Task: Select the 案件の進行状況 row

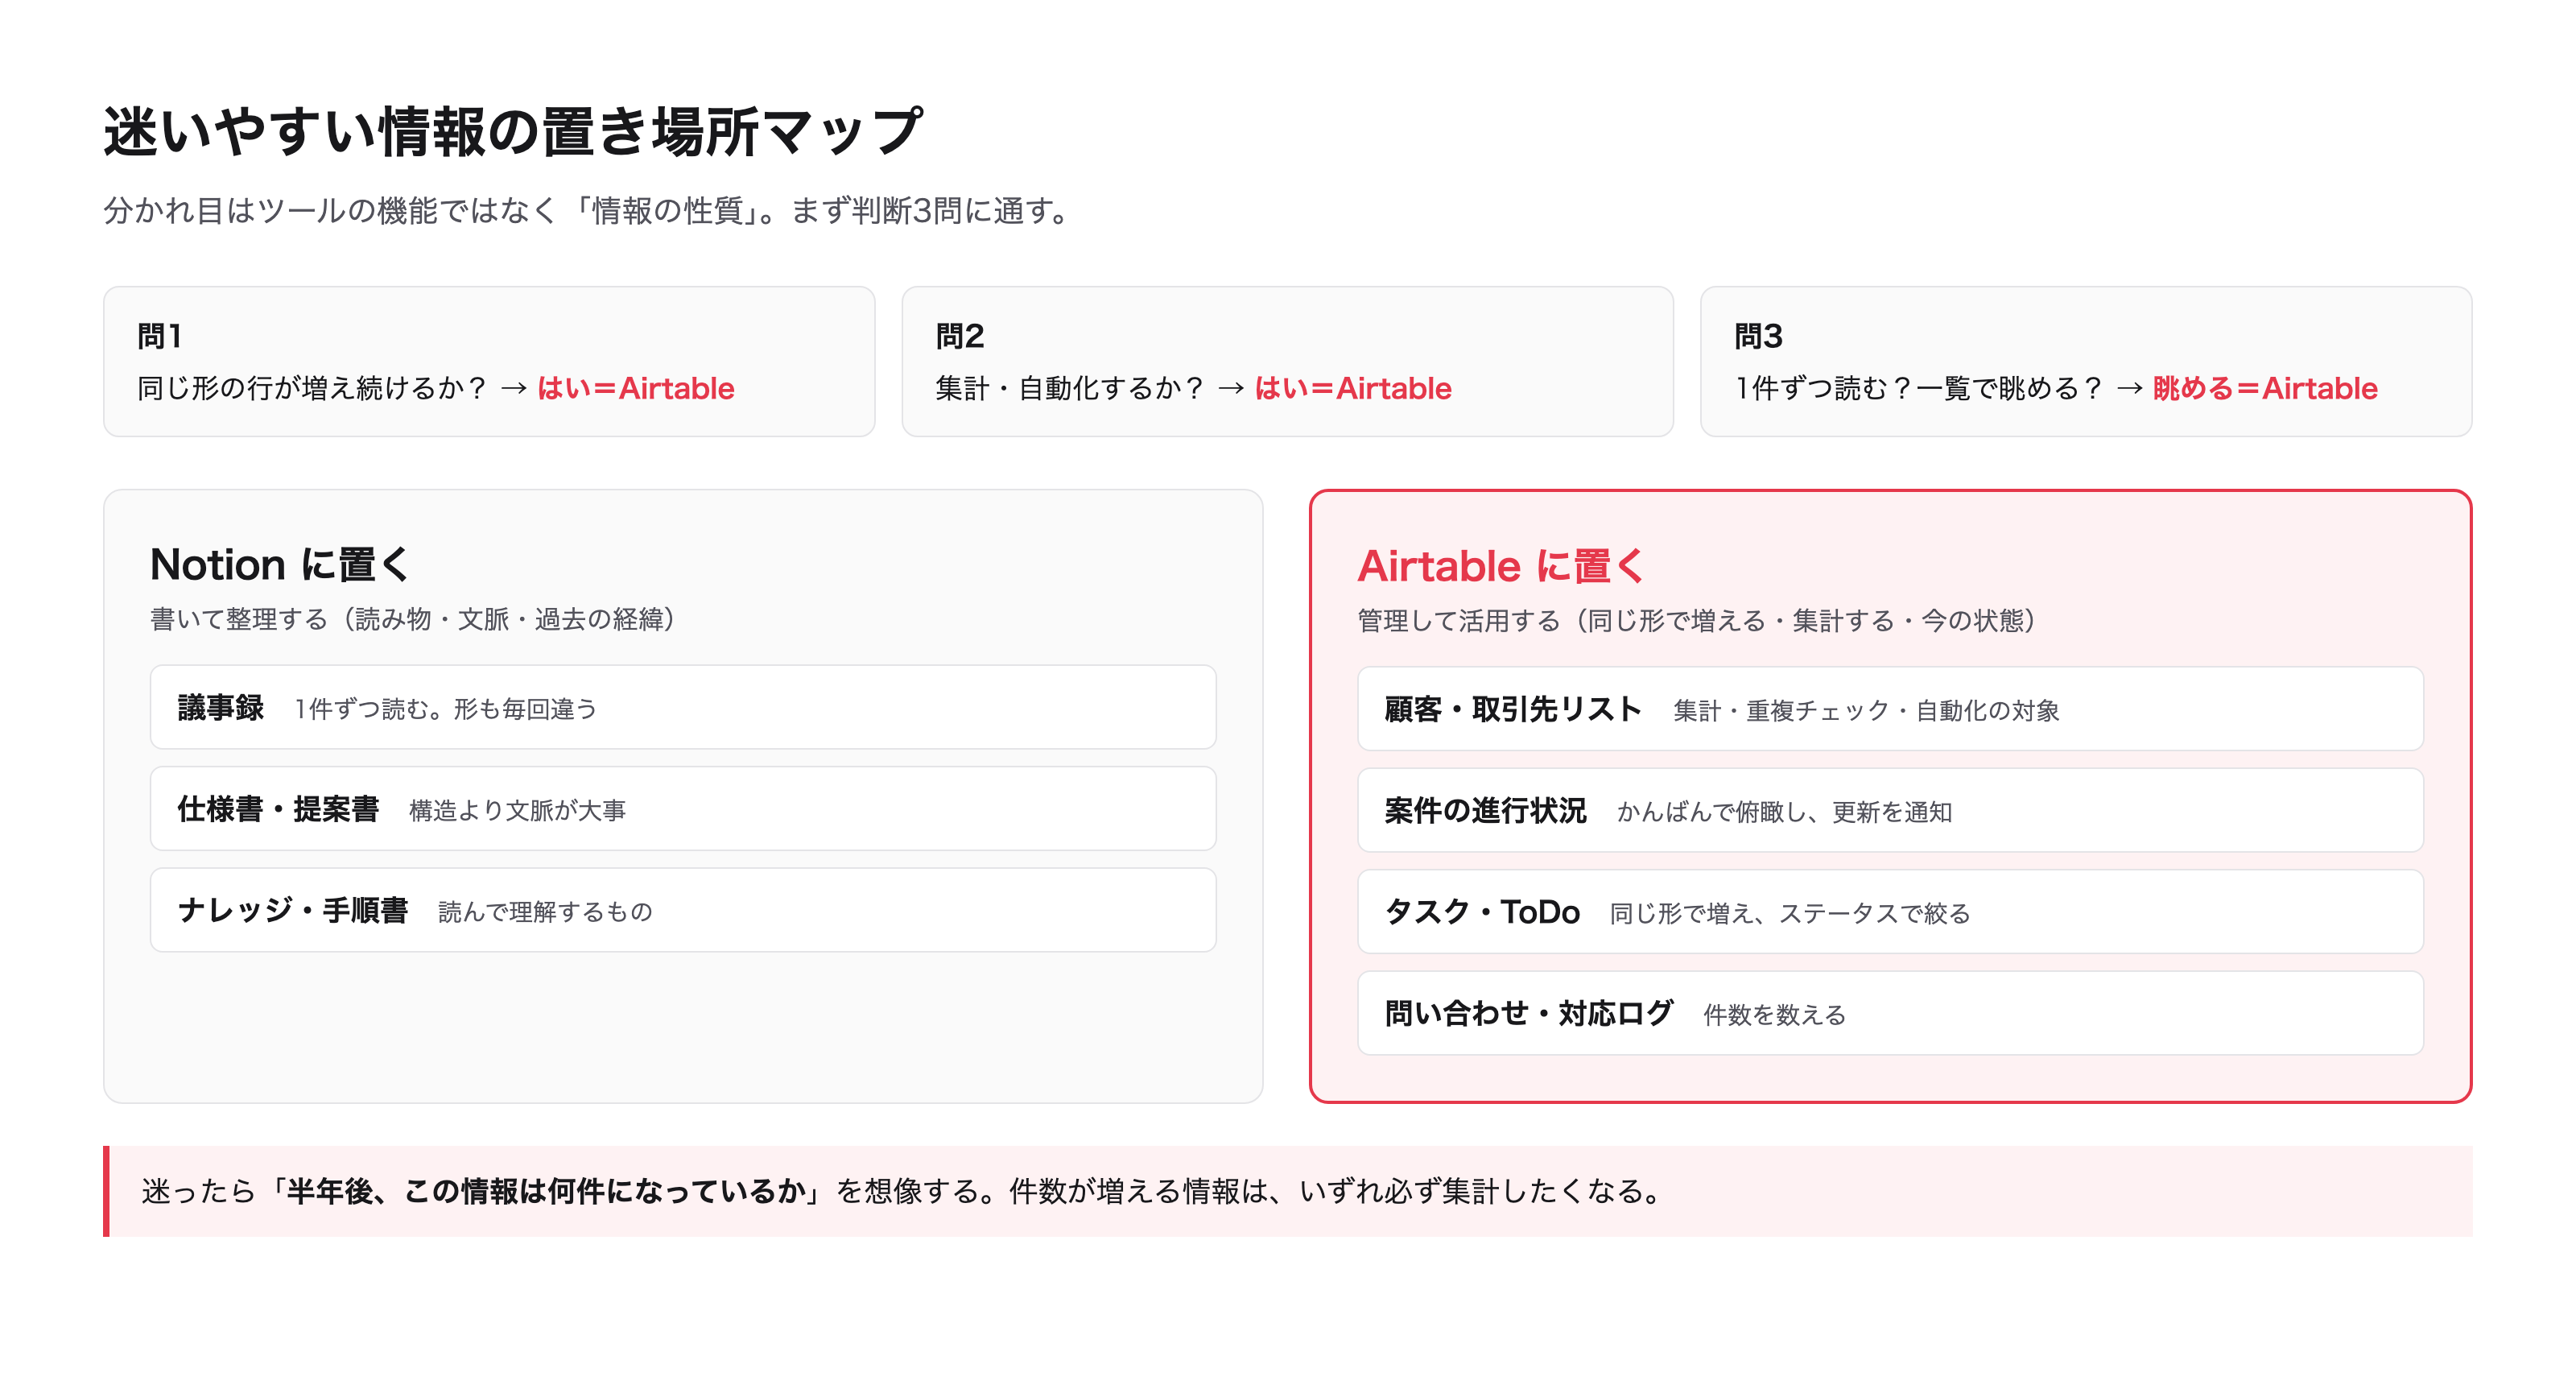Action: click(1890, 810)
